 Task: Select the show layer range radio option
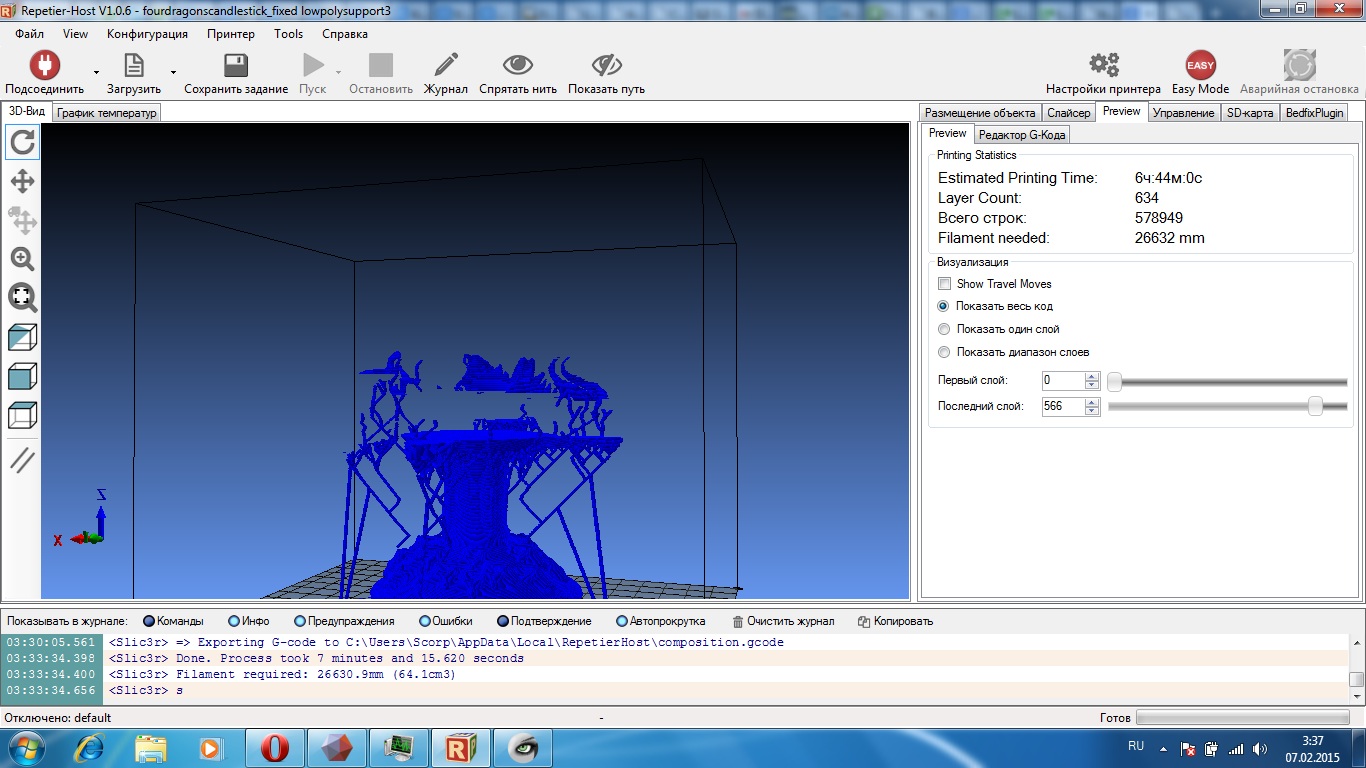point(944,352)
